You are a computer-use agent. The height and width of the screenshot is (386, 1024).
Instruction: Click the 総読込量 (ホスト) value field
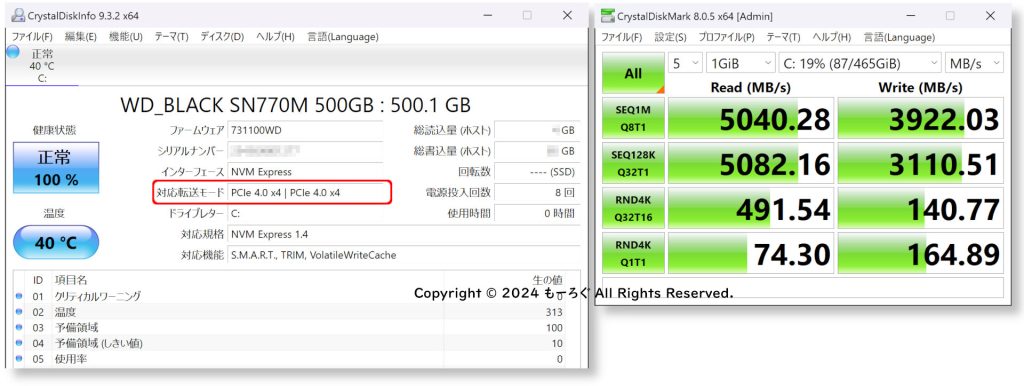point(537,130)
